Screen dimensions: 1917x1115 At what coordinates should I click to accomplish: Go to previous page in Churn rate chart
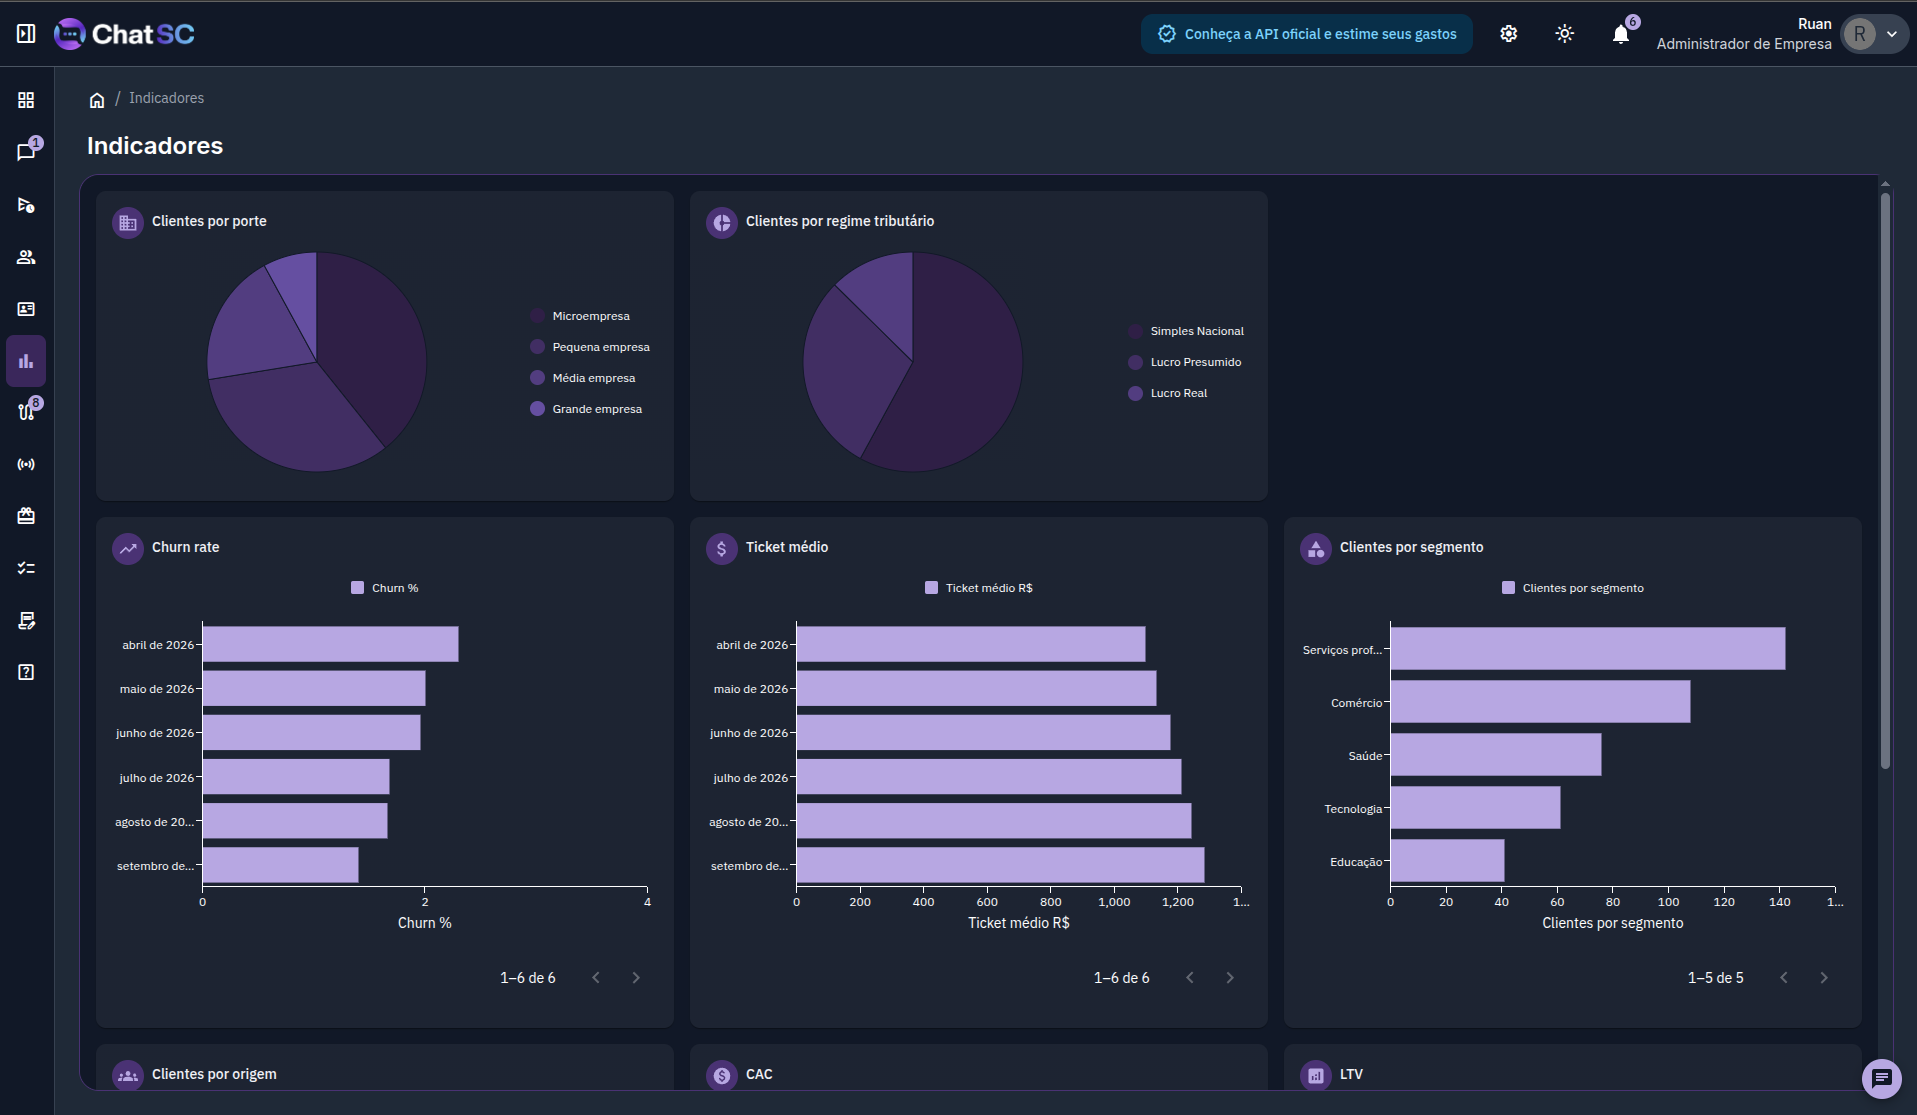[x=596, y=978]
